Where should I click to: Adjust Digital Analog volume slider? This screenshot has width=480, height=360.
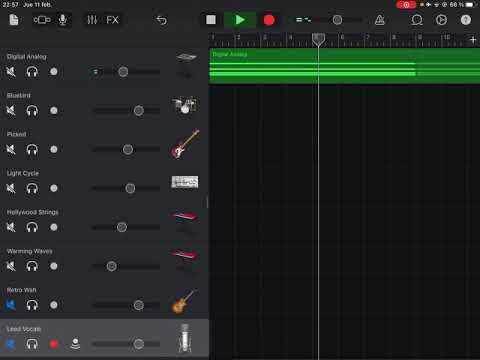(123, 72)
